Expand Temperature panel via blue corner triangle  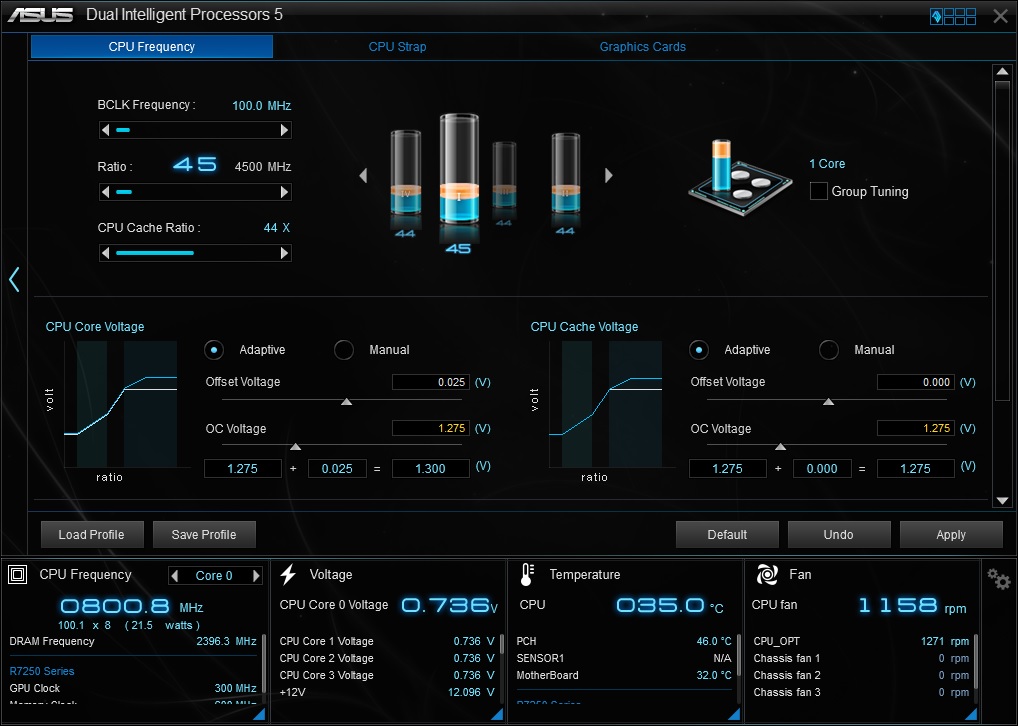pyautogui.click(x=734, y=714)
